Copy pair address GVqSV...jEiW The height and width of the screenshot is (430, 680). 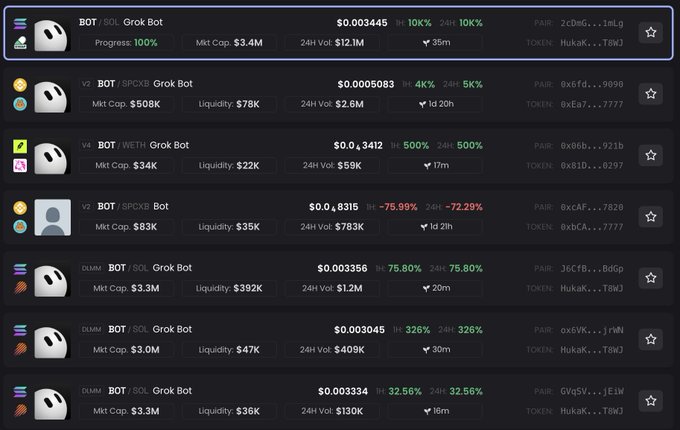pyautogui.click(x=592, y=391)
